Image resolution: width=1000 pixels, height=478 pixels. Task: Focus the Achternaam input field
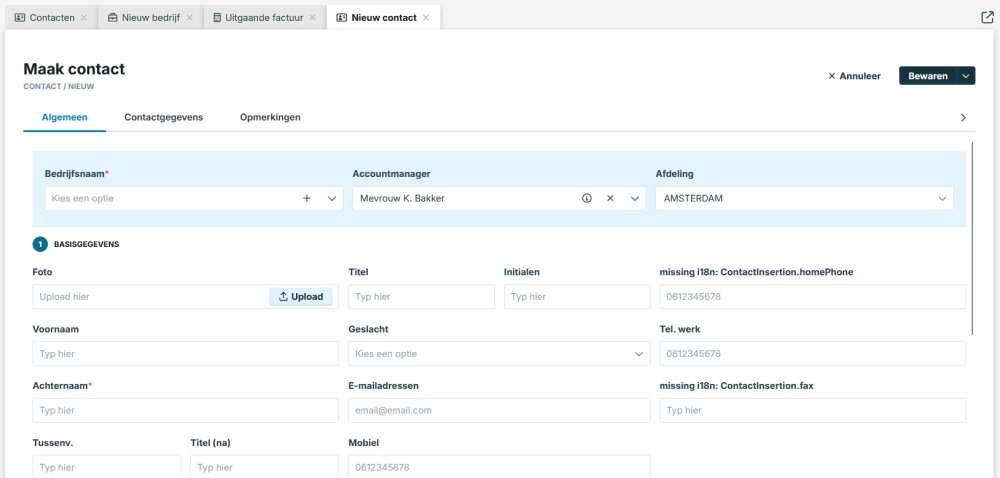(185, 410)
